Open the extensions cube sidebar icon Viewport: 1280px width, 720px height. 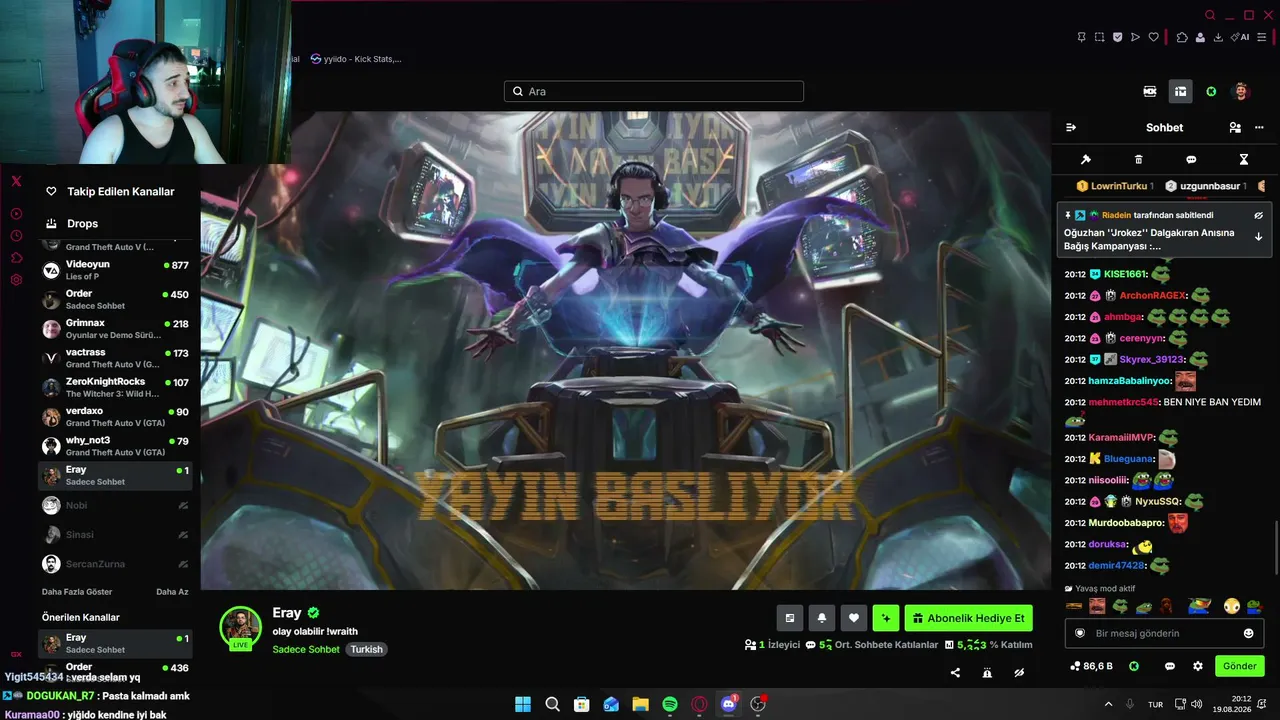click(16, 258)
